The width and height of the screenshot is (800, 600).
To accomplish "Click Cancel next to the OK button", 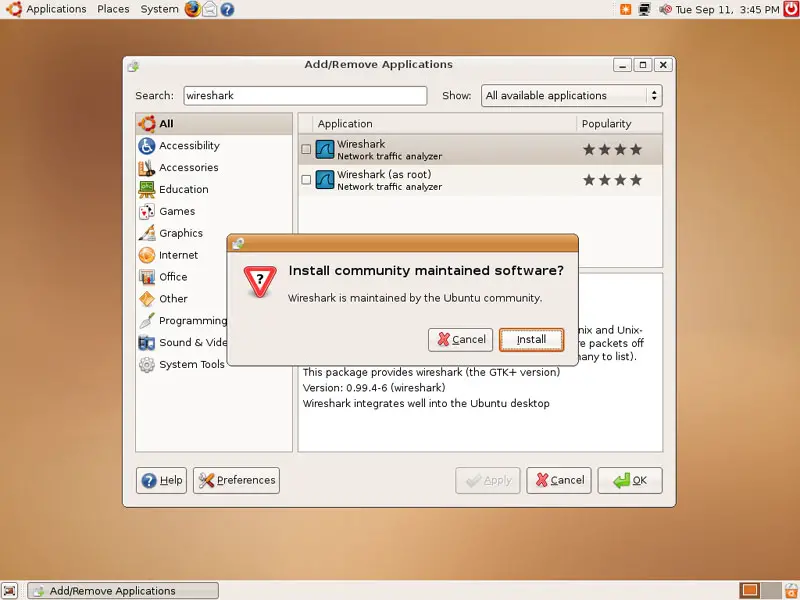I will [x=559, y=481].
